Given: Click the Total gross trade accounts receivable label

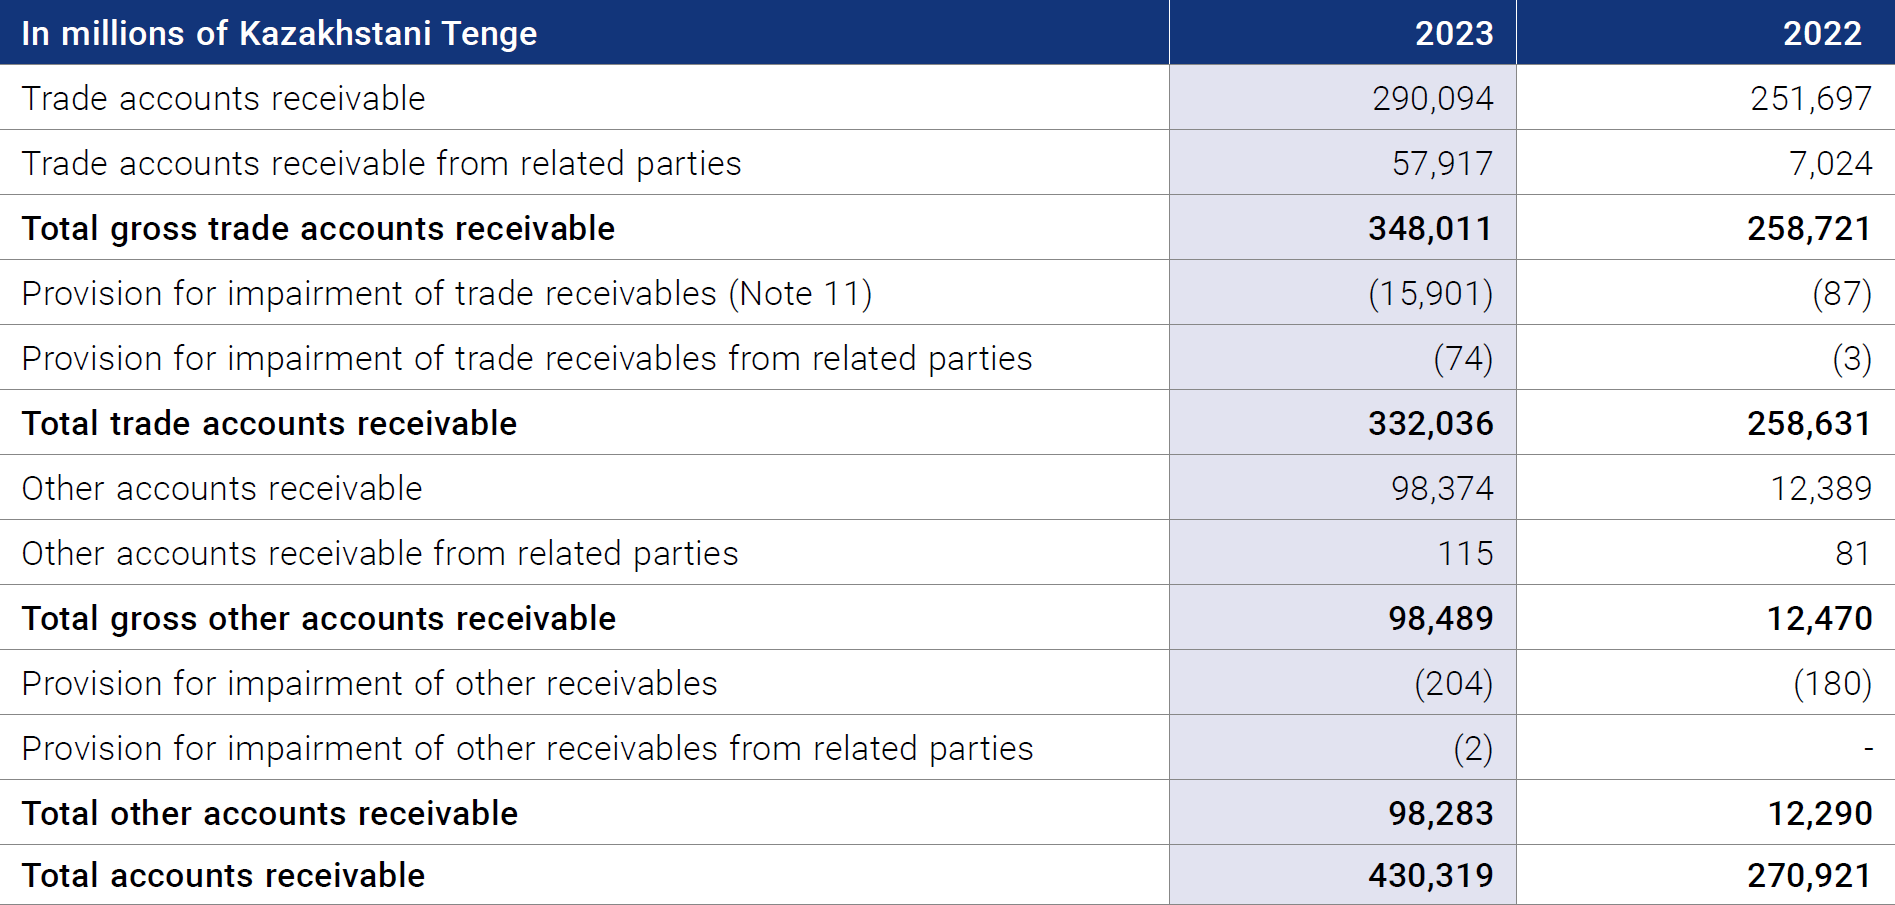Looking at the screenshot, I should [x=318, y=228].
